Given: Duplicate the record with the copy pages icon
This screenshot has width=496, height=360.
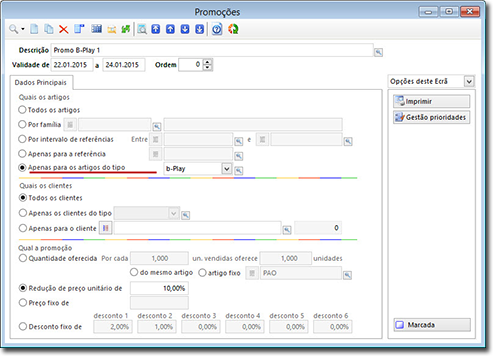Looking at the screenshot, I should [49, 29].
